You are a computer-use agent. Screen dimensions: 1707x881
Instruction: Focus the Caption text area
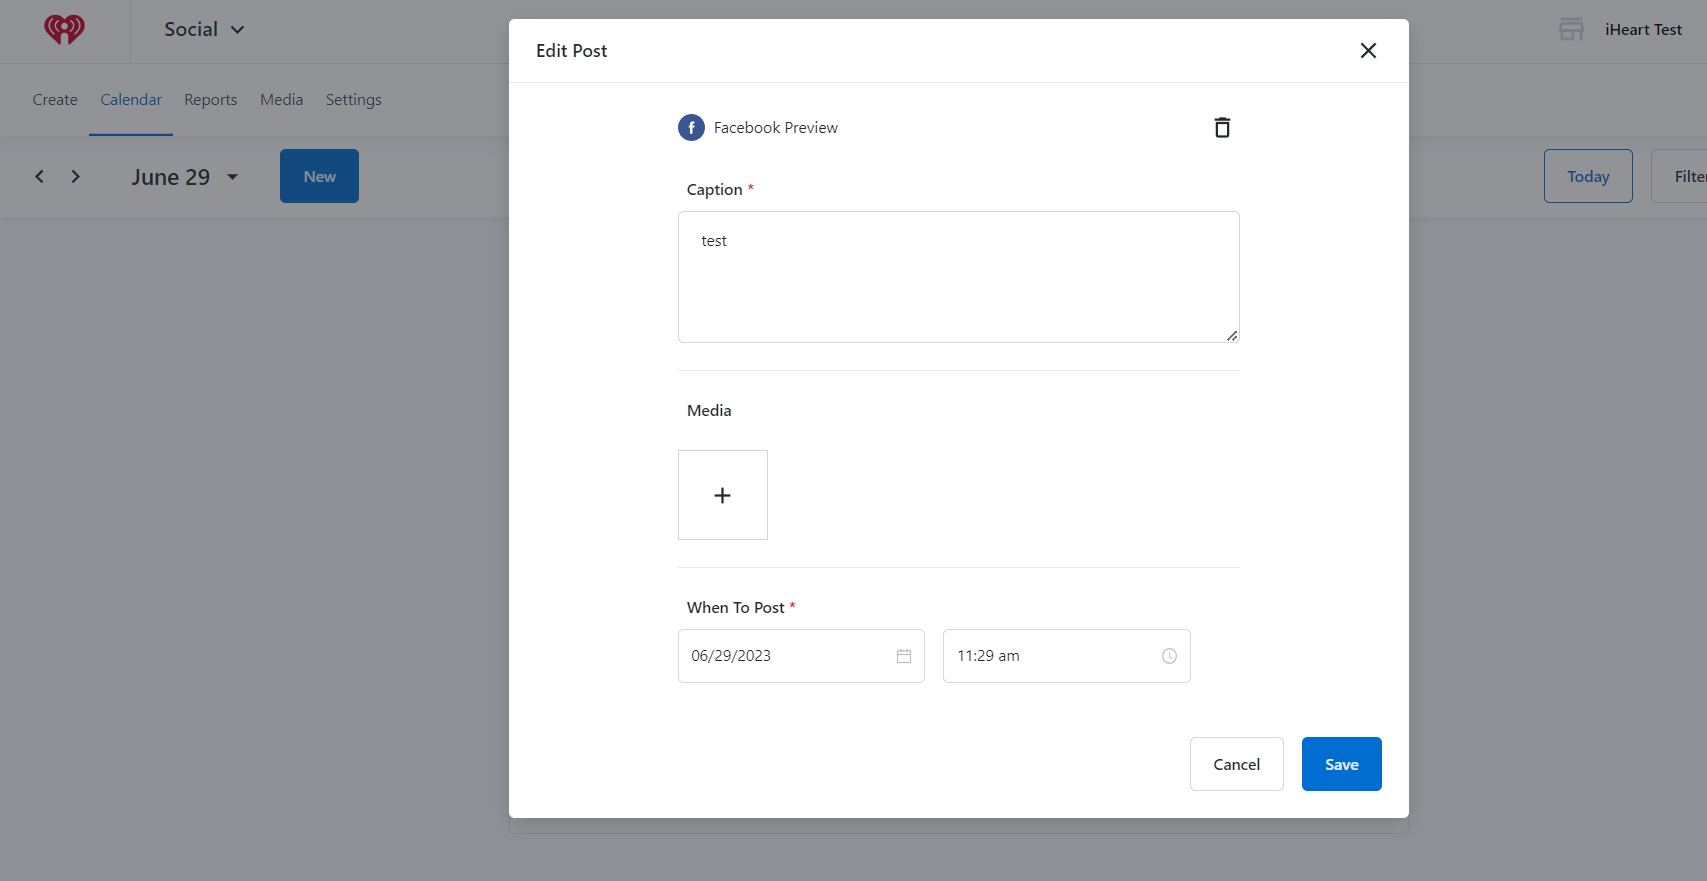pos(958,277)
